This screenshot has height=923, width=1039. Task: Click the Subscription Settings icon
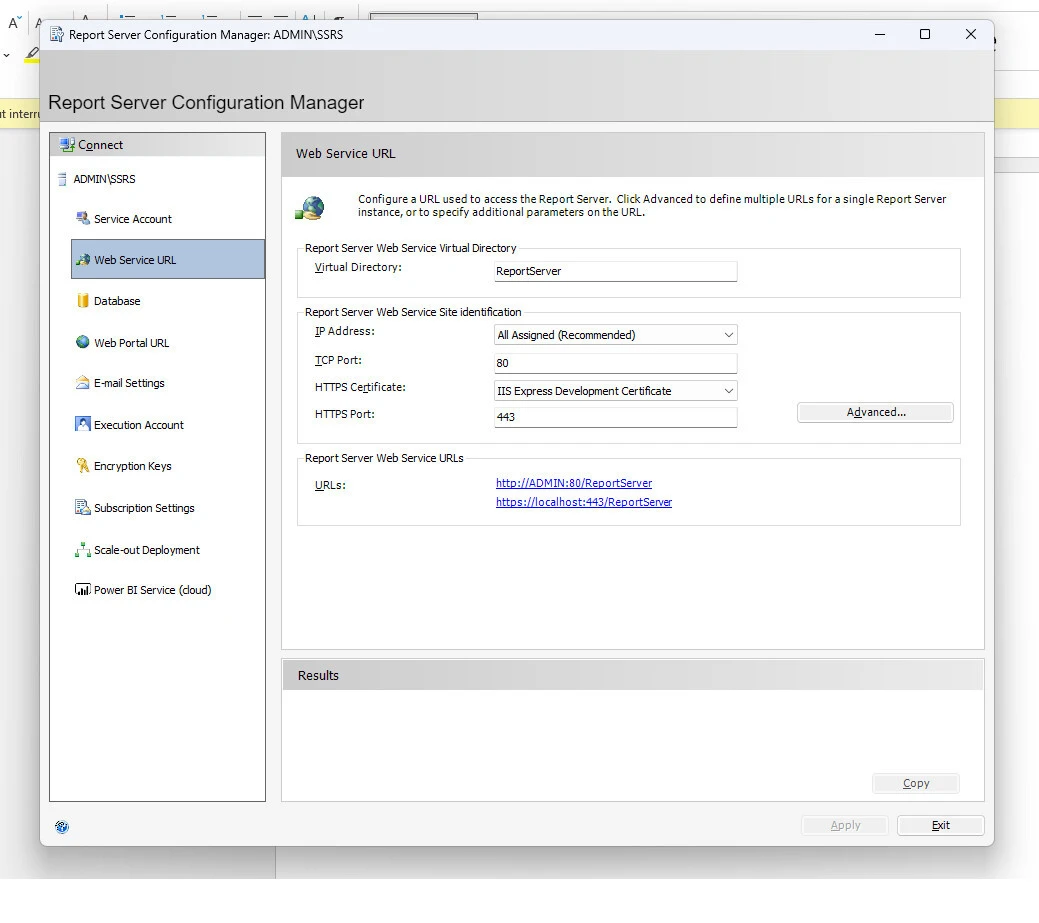click(83, 507)
